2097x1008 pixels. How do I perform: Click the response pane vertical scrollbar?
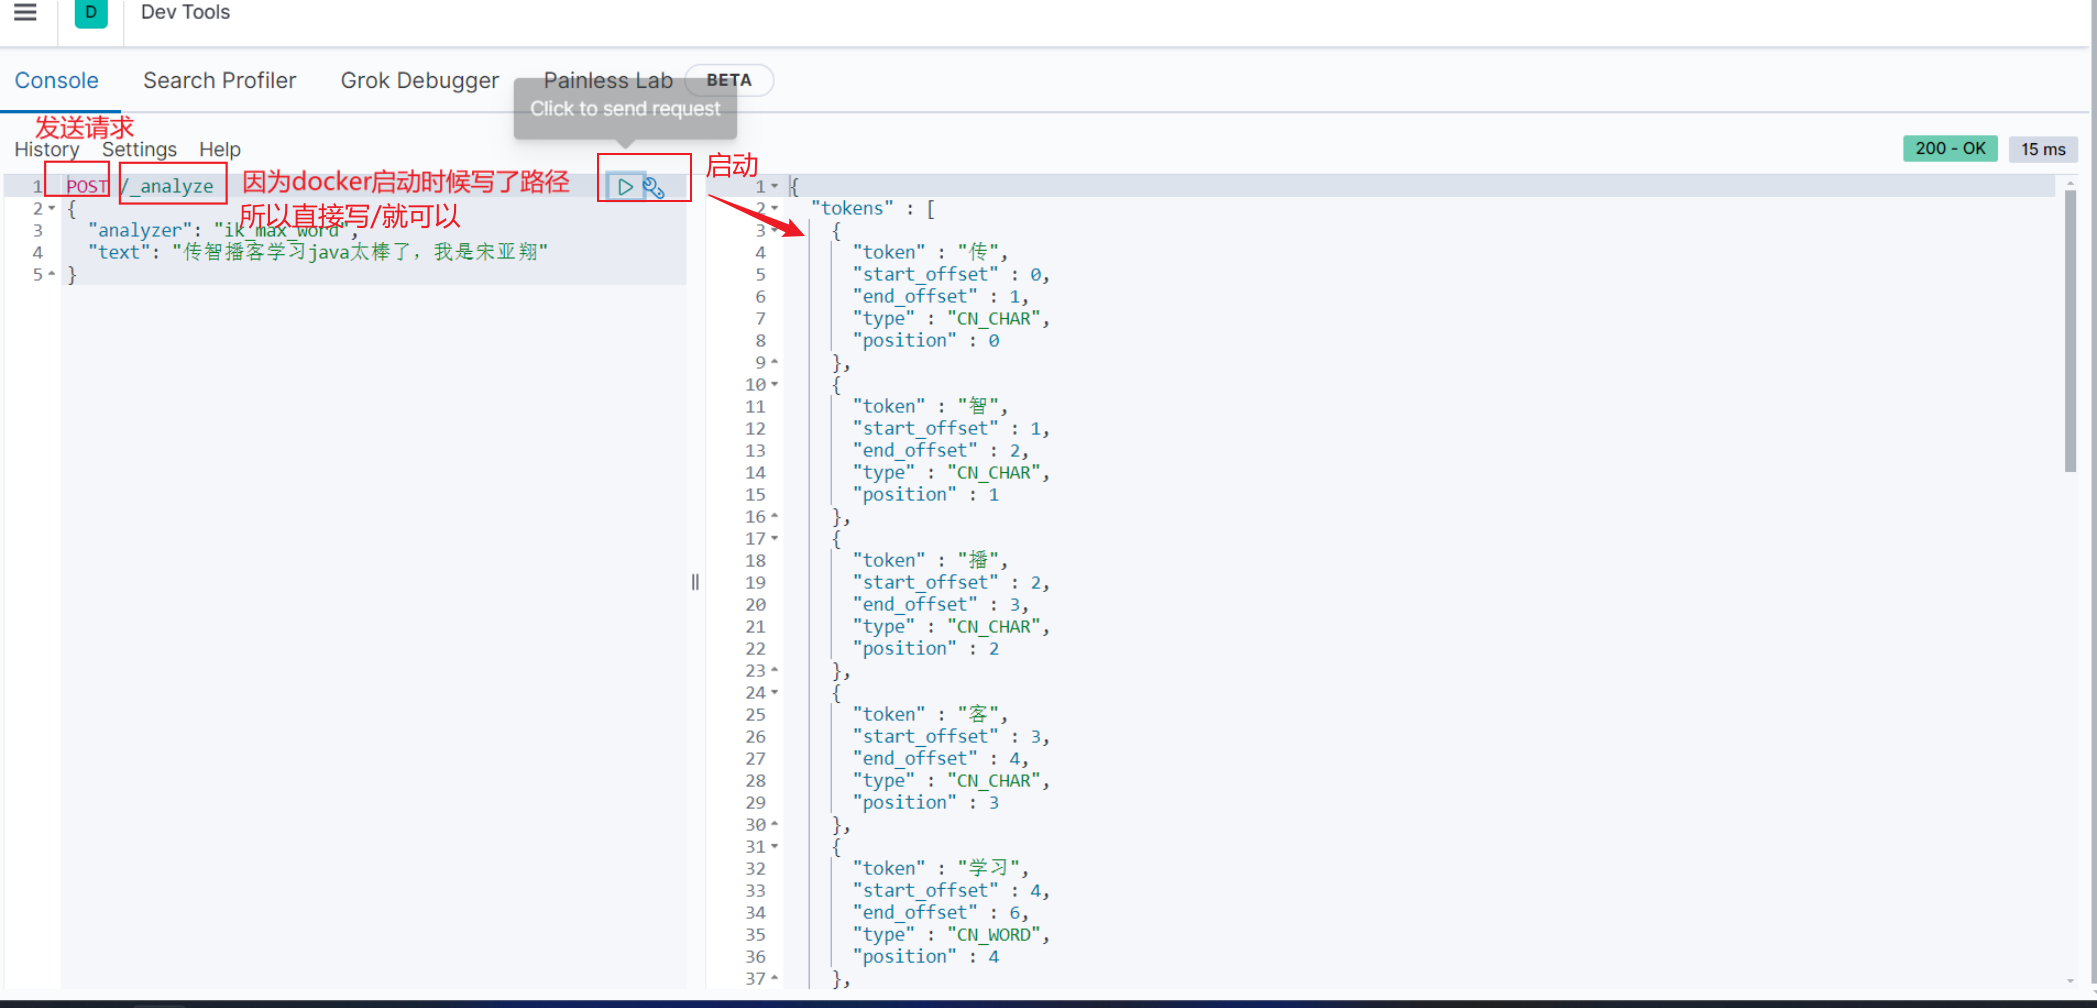tap(2070, 330)
